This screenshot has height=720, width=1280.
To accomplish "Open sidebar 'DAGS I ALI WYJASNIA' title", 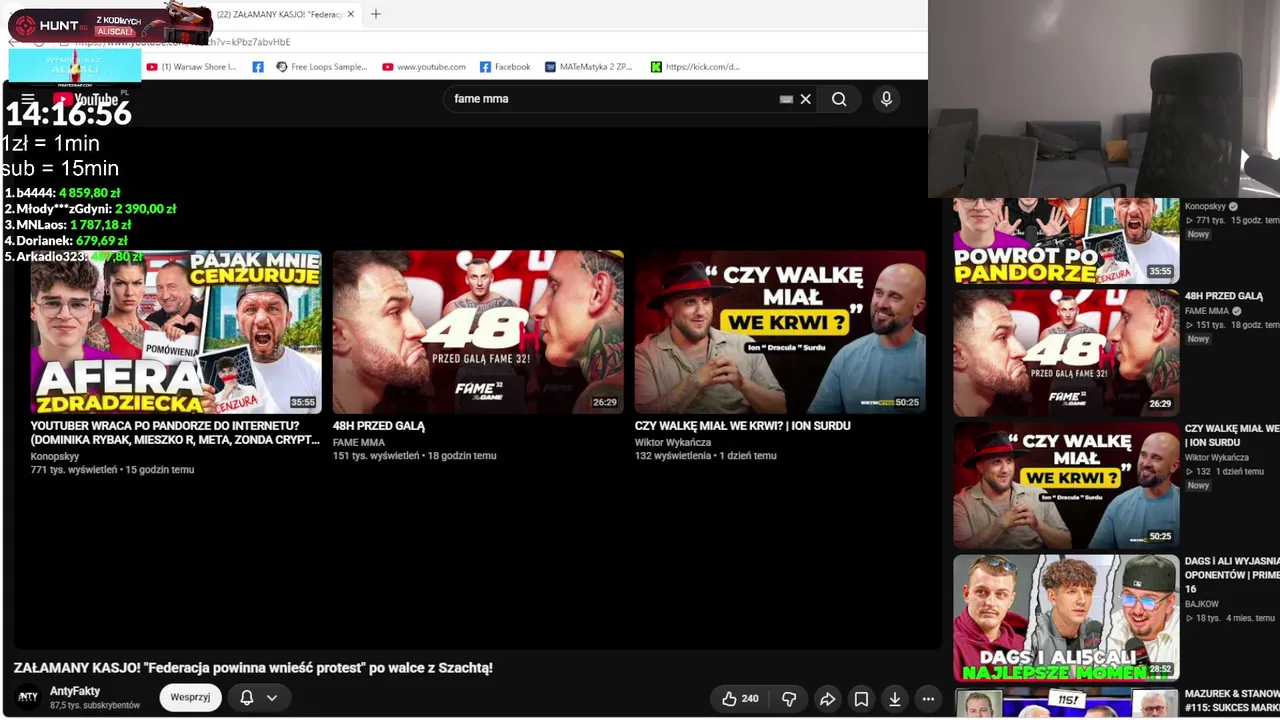I will [x=1232, y=575].
